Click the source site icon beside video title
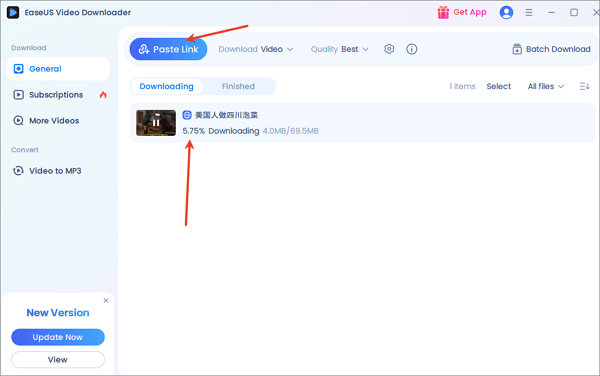Viewport: 600px width, 376px height. (187, 115)
